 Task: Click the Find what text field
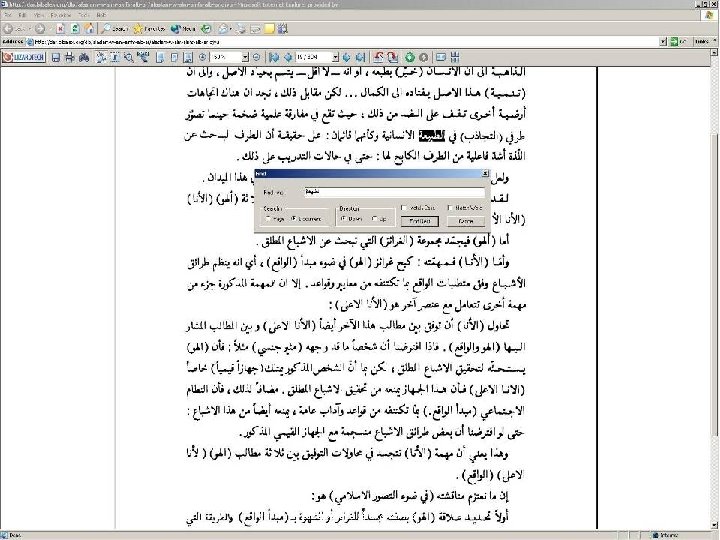(394, 192)
